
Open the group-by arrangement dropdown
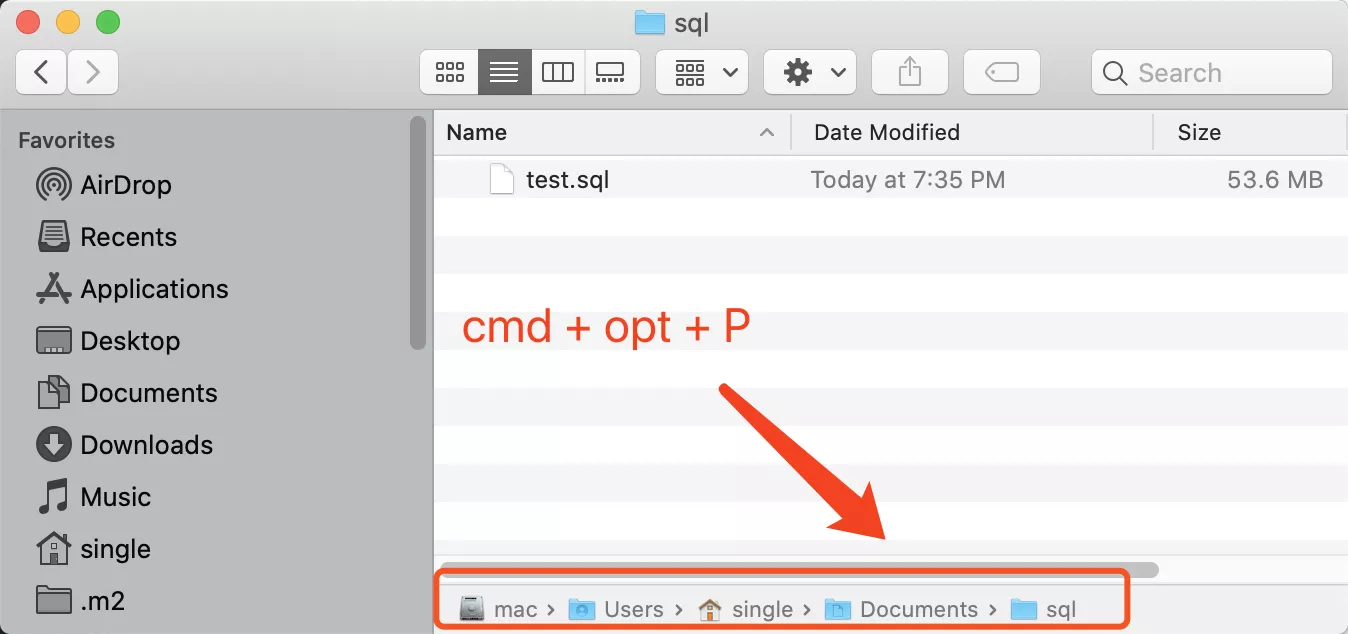[x=702, y=72]
